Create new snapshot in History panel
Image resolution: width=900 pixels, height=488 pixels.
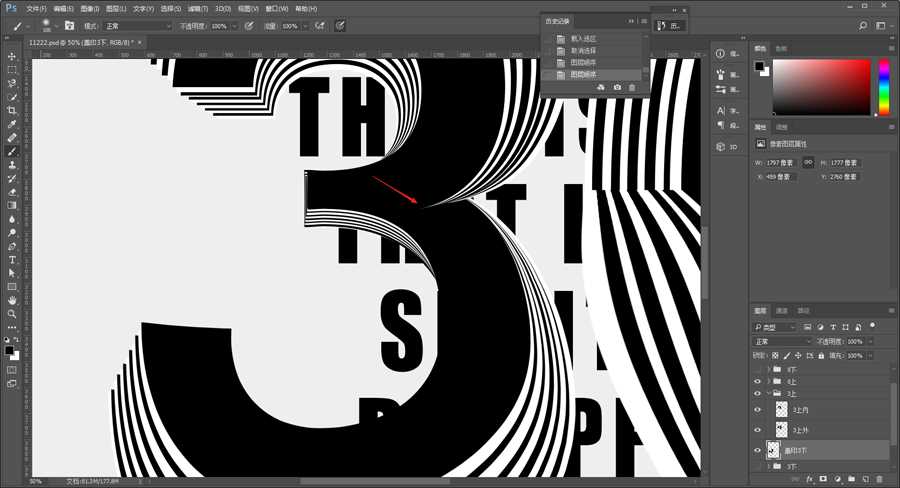tap(616, 88)
